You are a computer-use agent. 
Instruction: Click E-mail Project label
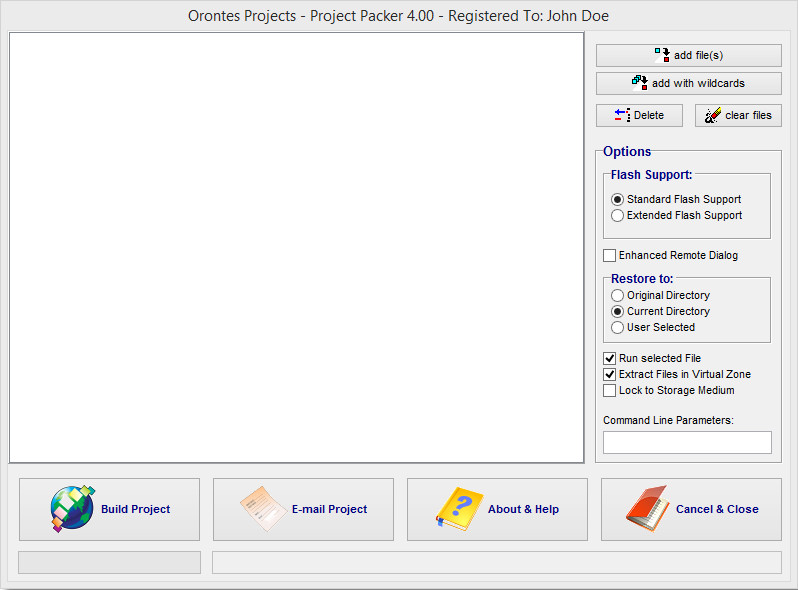coord(329,509)
